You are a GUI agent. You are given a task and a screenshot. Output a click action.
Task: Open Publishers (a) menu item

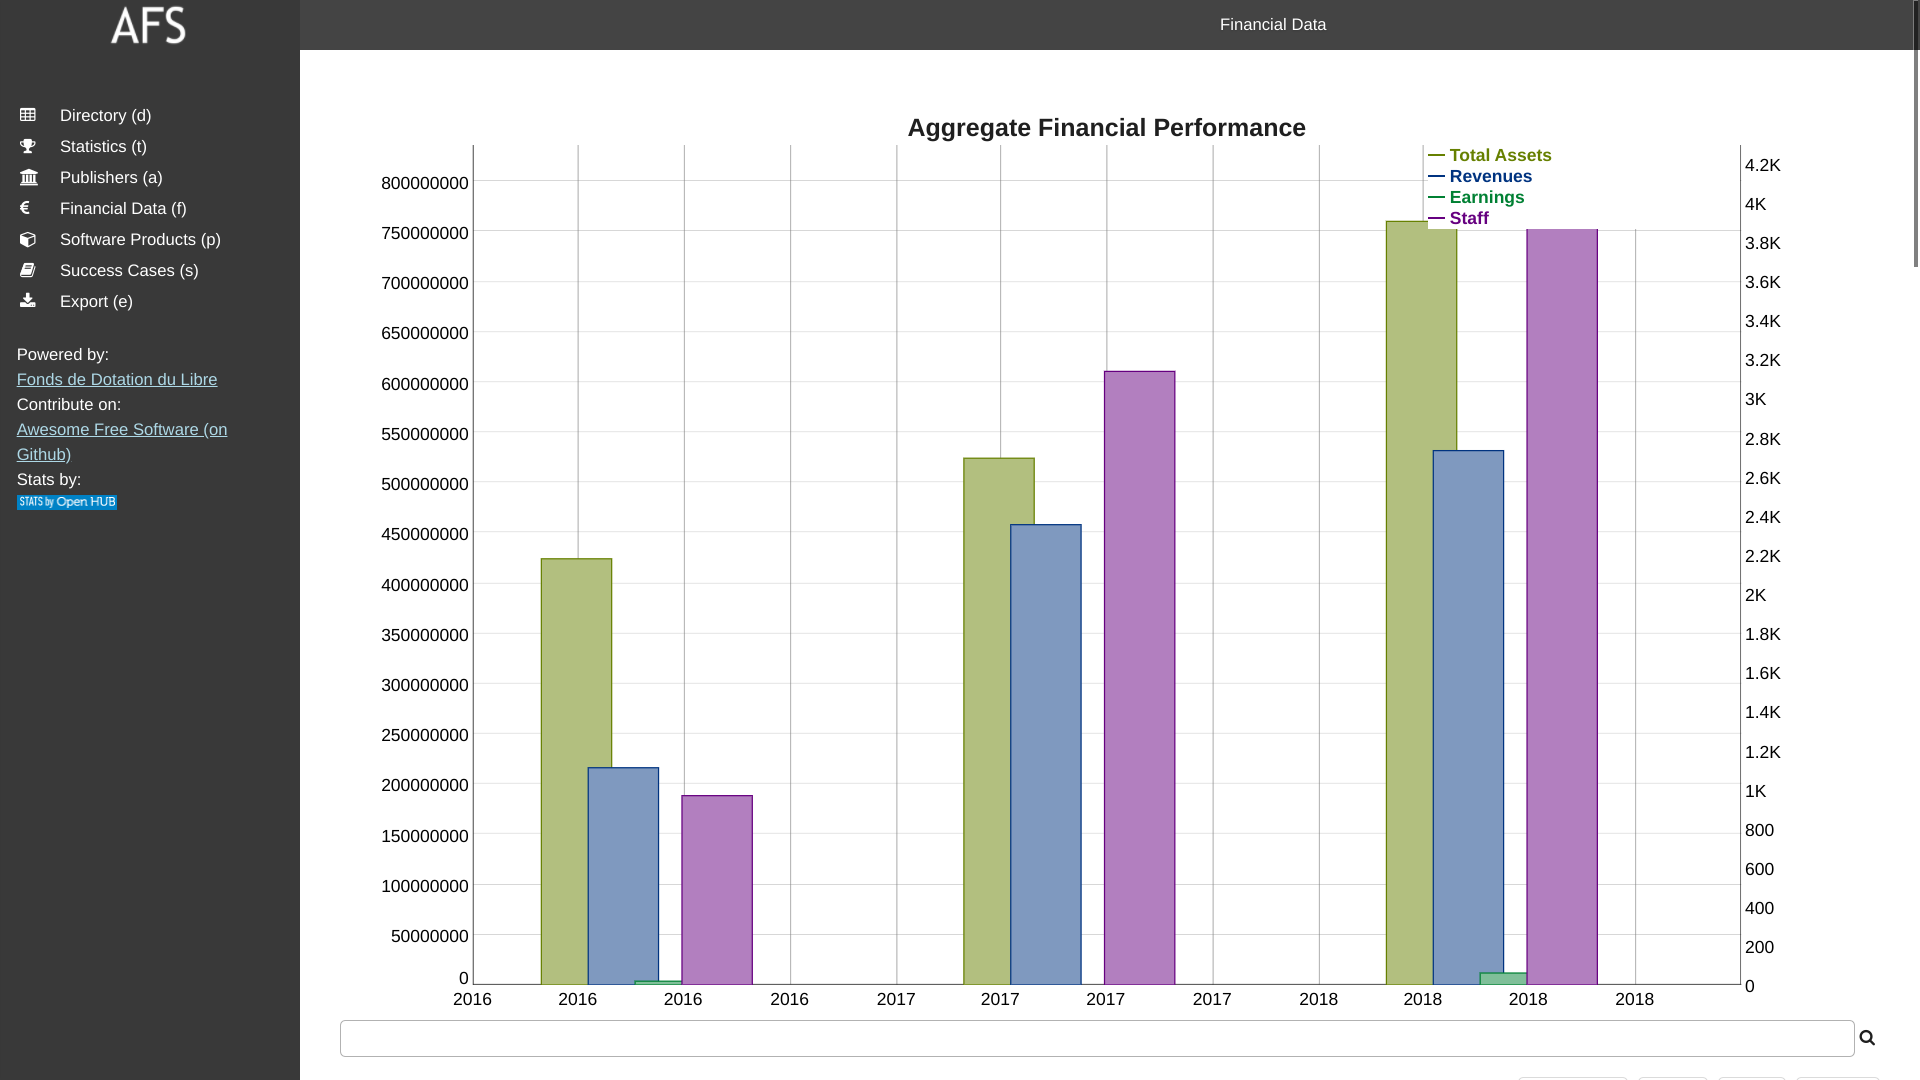click(x=150, y=178)
